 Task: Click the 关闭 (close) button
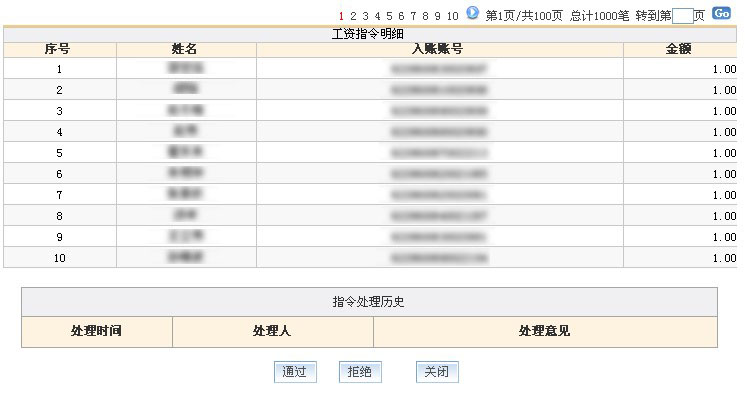click(437, 371)
